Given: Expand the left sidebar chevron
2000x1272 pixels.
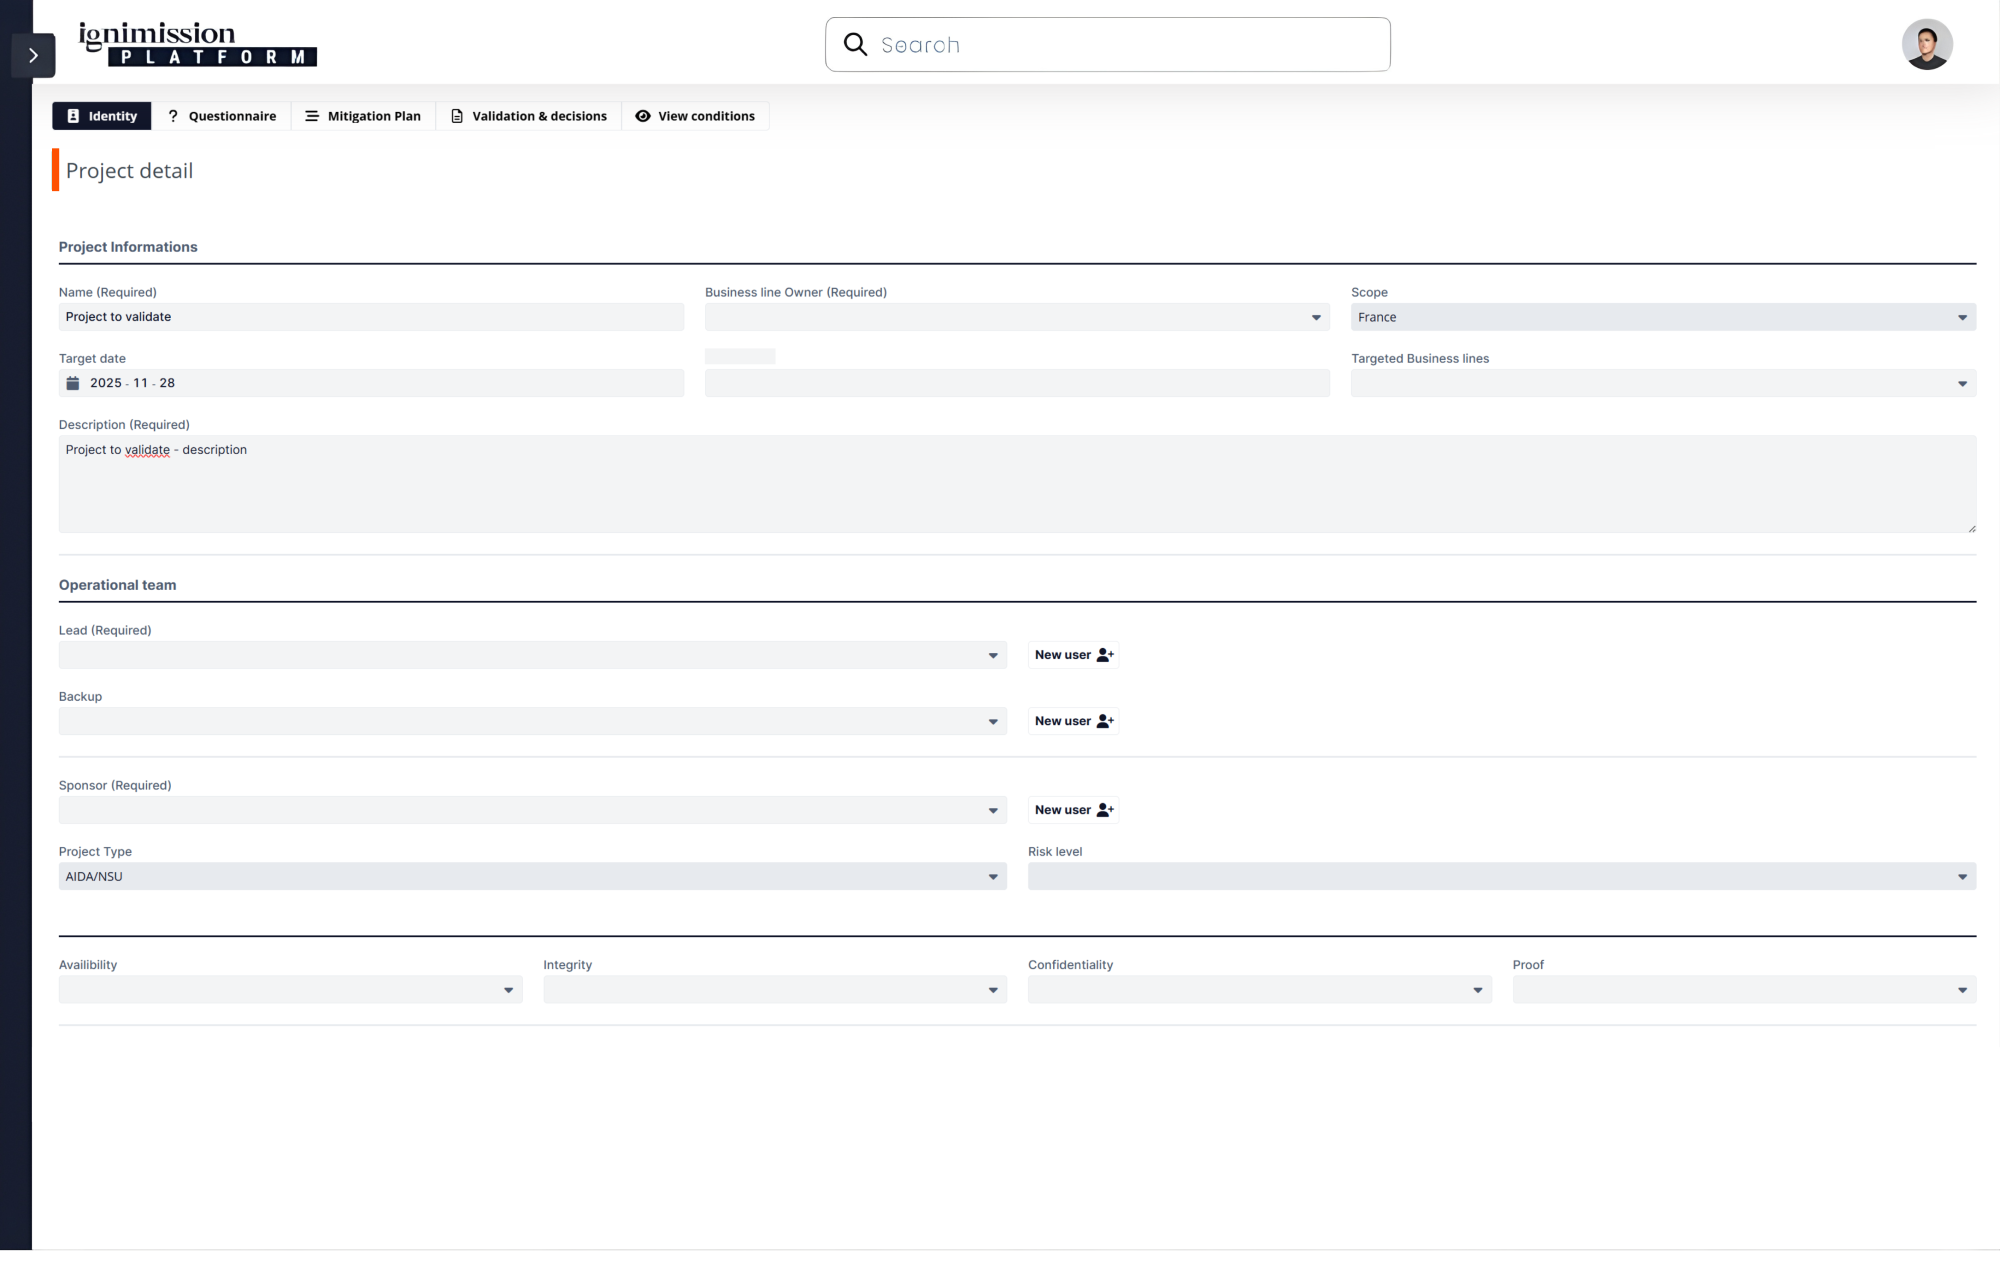Looking at the screenshot, I should [33, 55].
